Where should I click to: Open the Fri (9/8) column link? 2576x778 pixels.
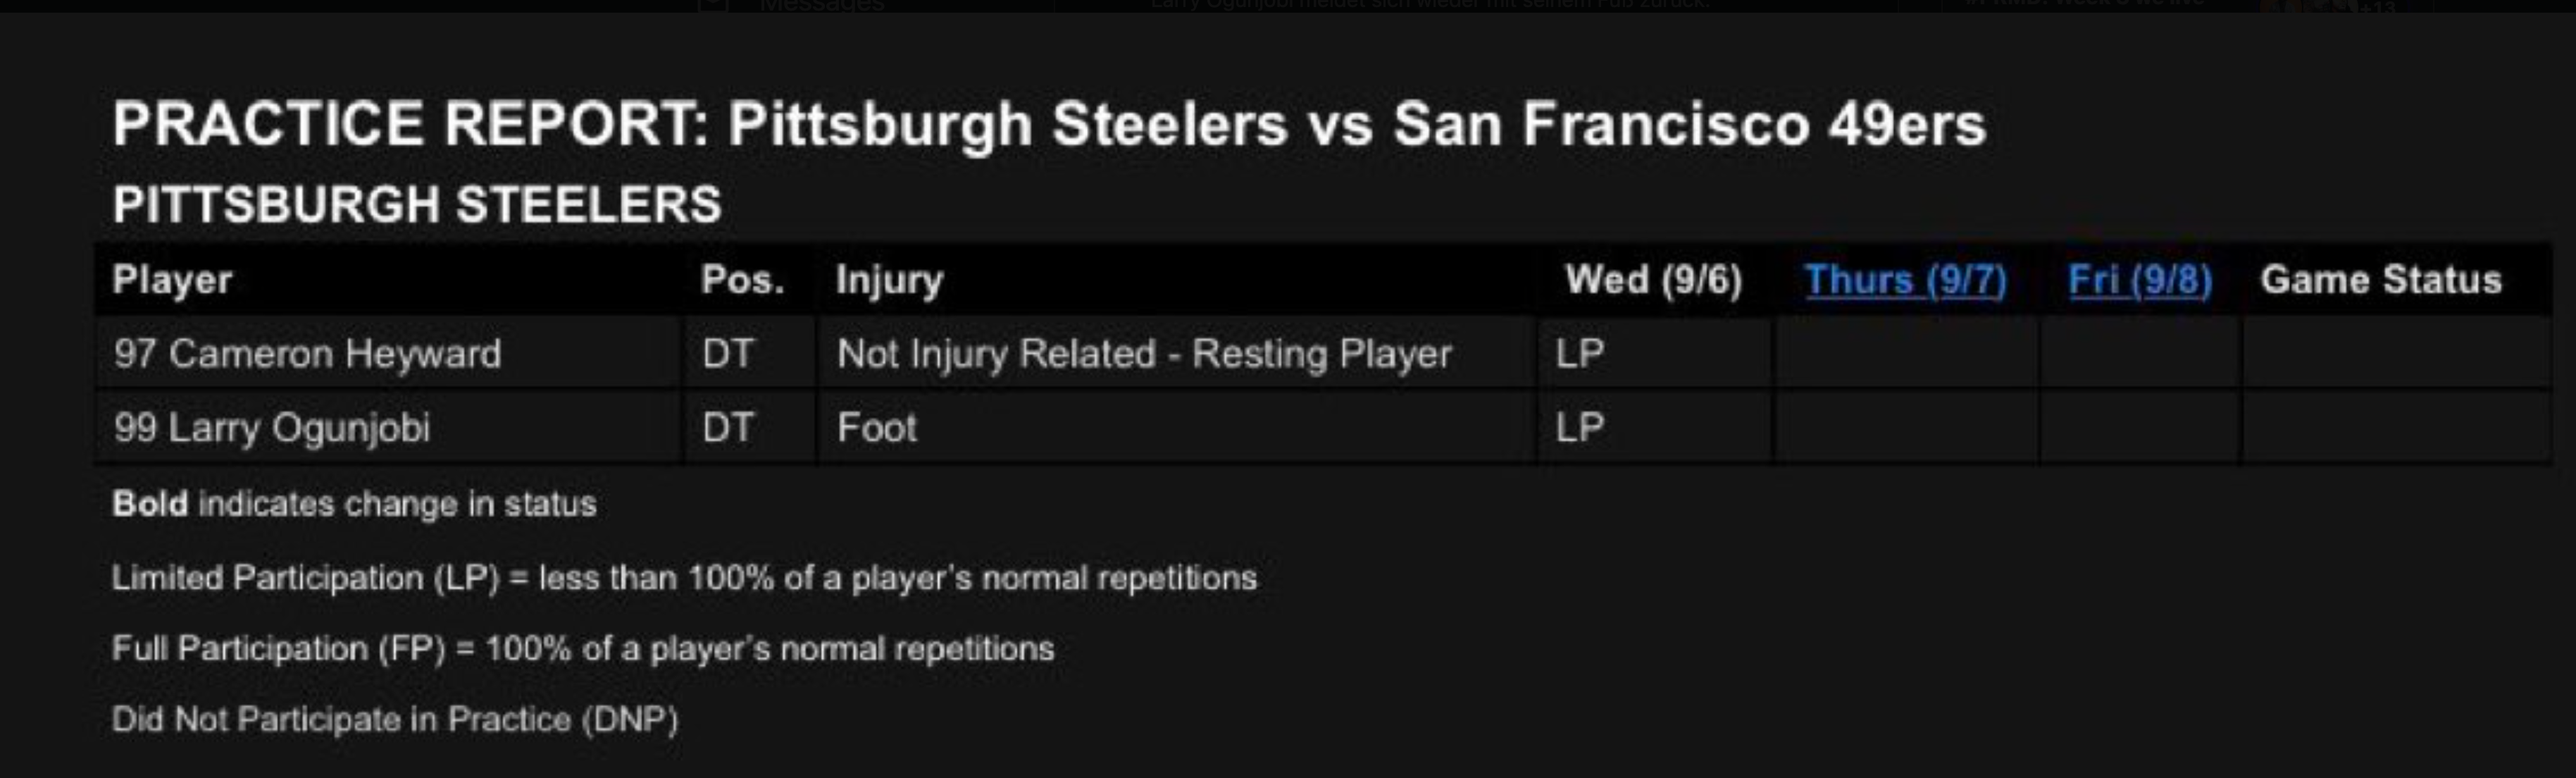2139,280
